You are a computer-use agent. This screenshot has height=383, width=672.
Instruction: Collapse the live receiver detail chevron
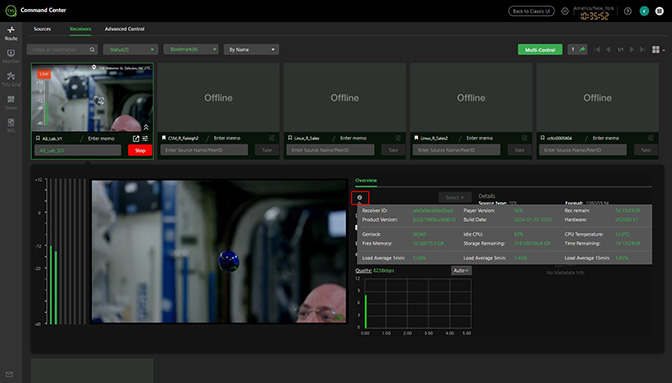(x=146, y=127)
